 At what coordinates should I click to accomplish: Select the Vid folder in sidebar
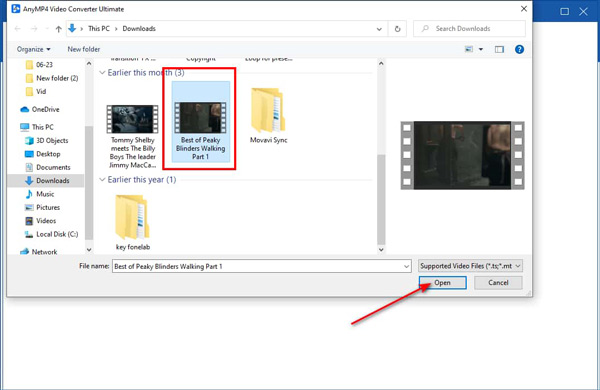(36, 91)
